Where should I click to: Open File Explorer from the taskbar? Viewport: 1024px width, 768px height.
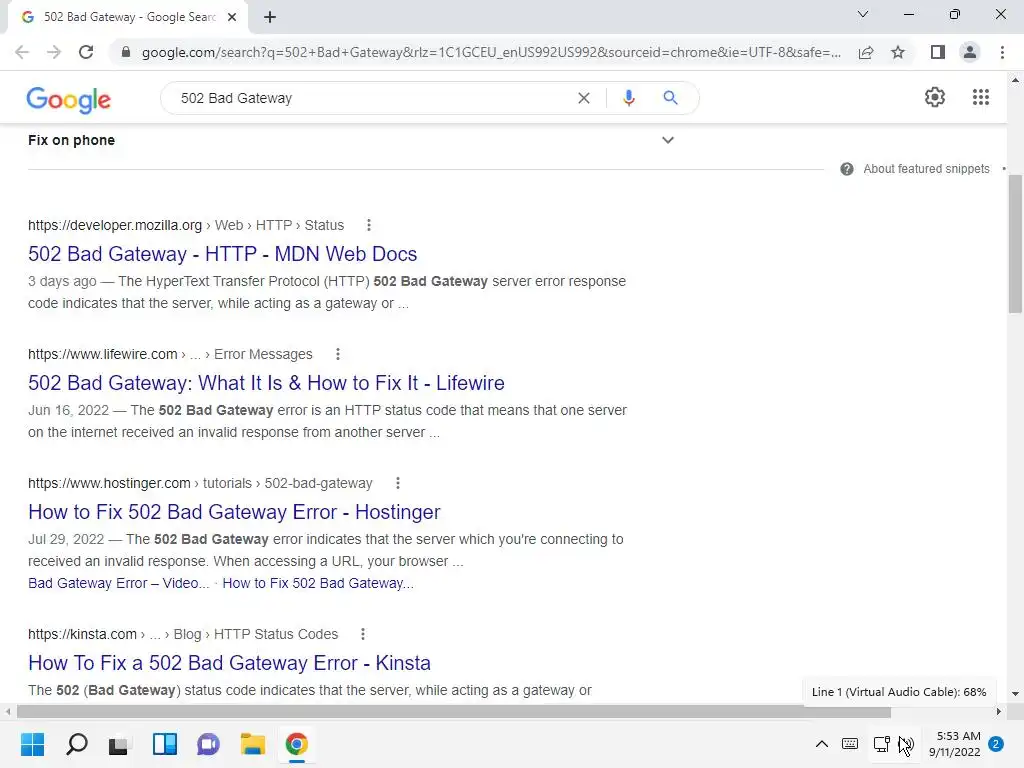click(x=252, y=744)
